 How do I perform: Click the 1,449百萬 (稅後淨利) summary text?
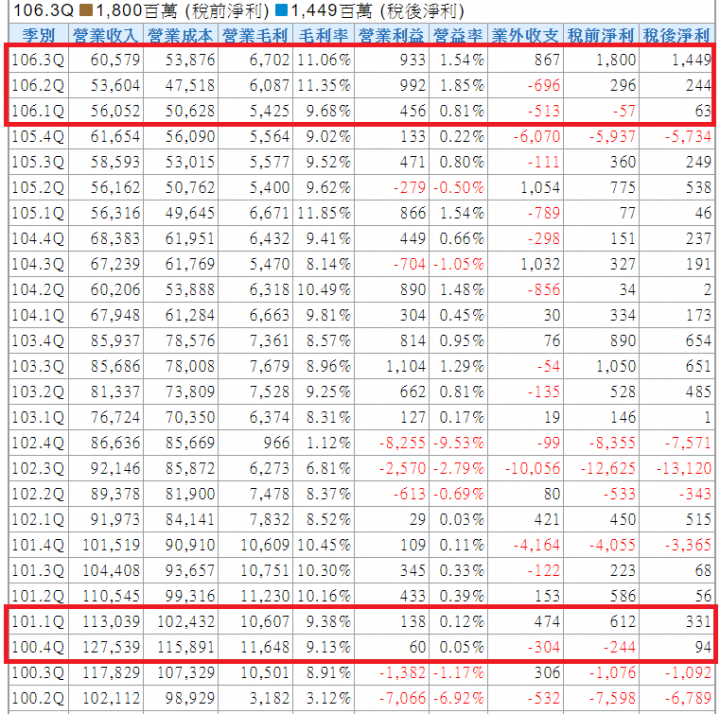coord(377,11)
